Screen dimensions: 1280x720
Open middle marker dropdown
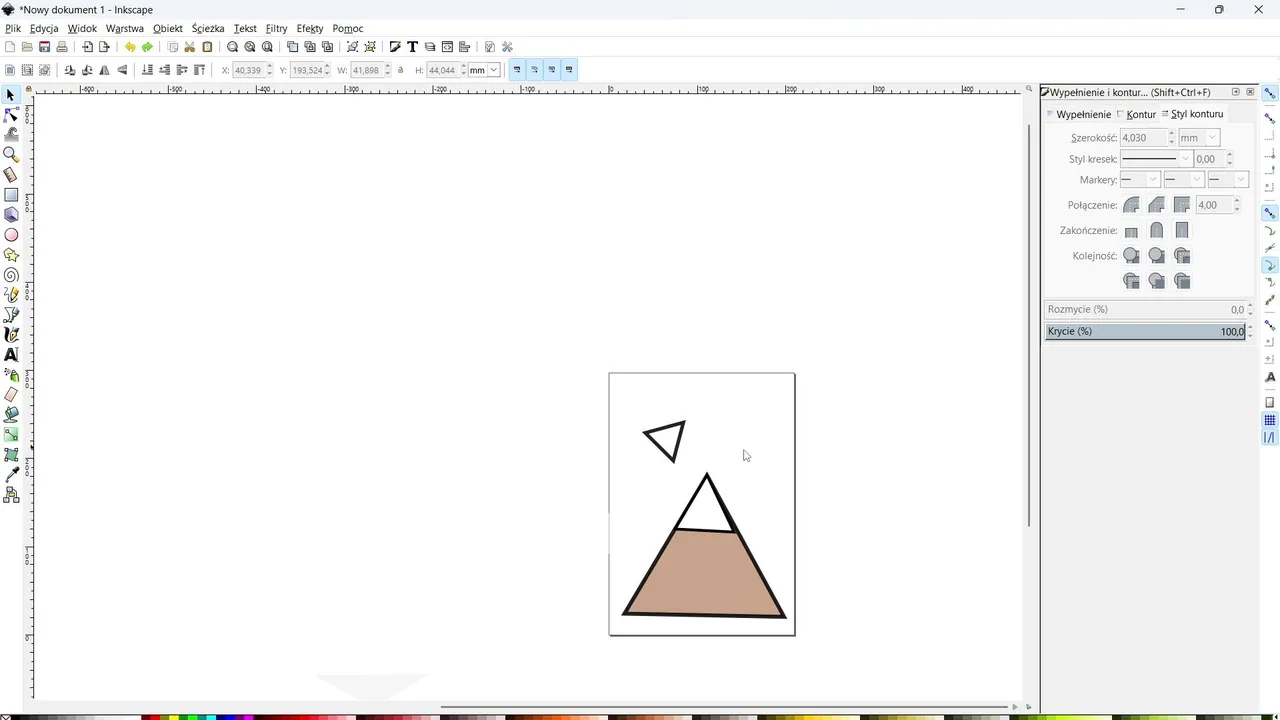pos(1183,180)
